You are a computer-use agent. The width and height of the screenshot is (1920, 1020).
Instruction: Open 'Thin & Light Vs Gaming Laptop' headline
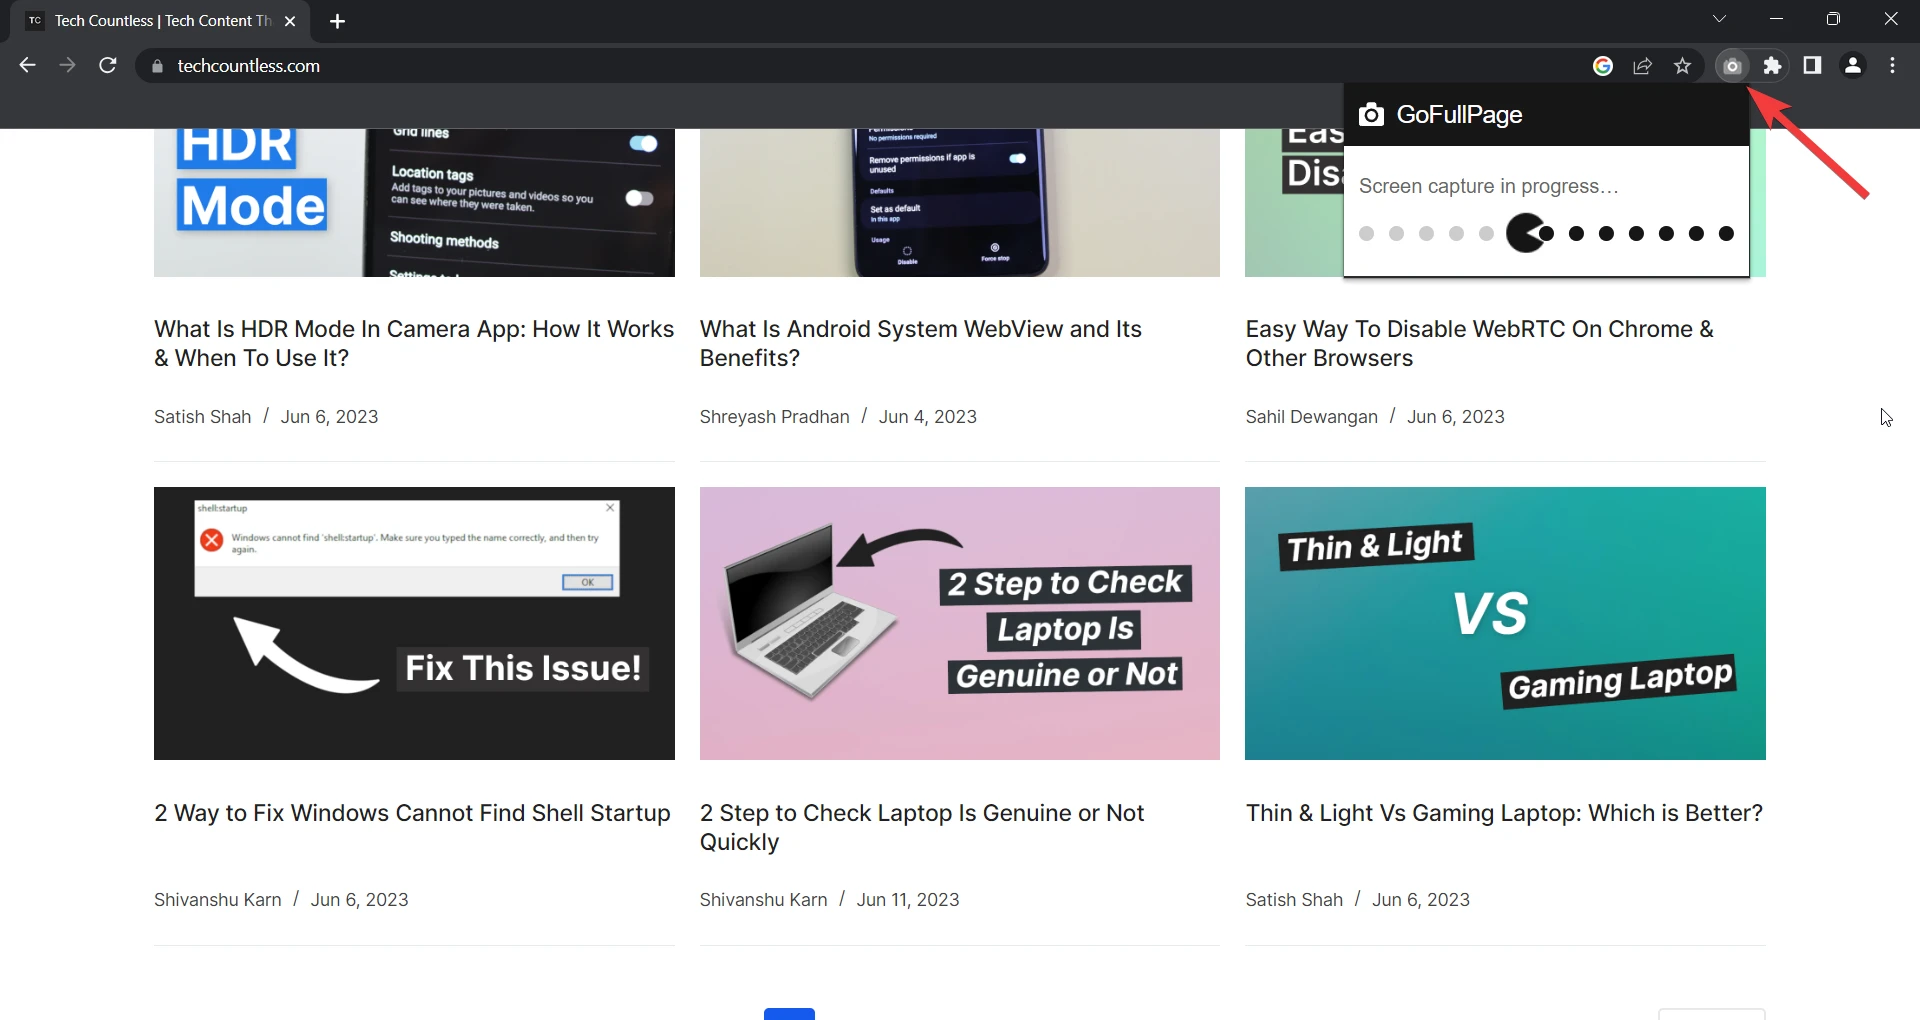[1504, 813]
